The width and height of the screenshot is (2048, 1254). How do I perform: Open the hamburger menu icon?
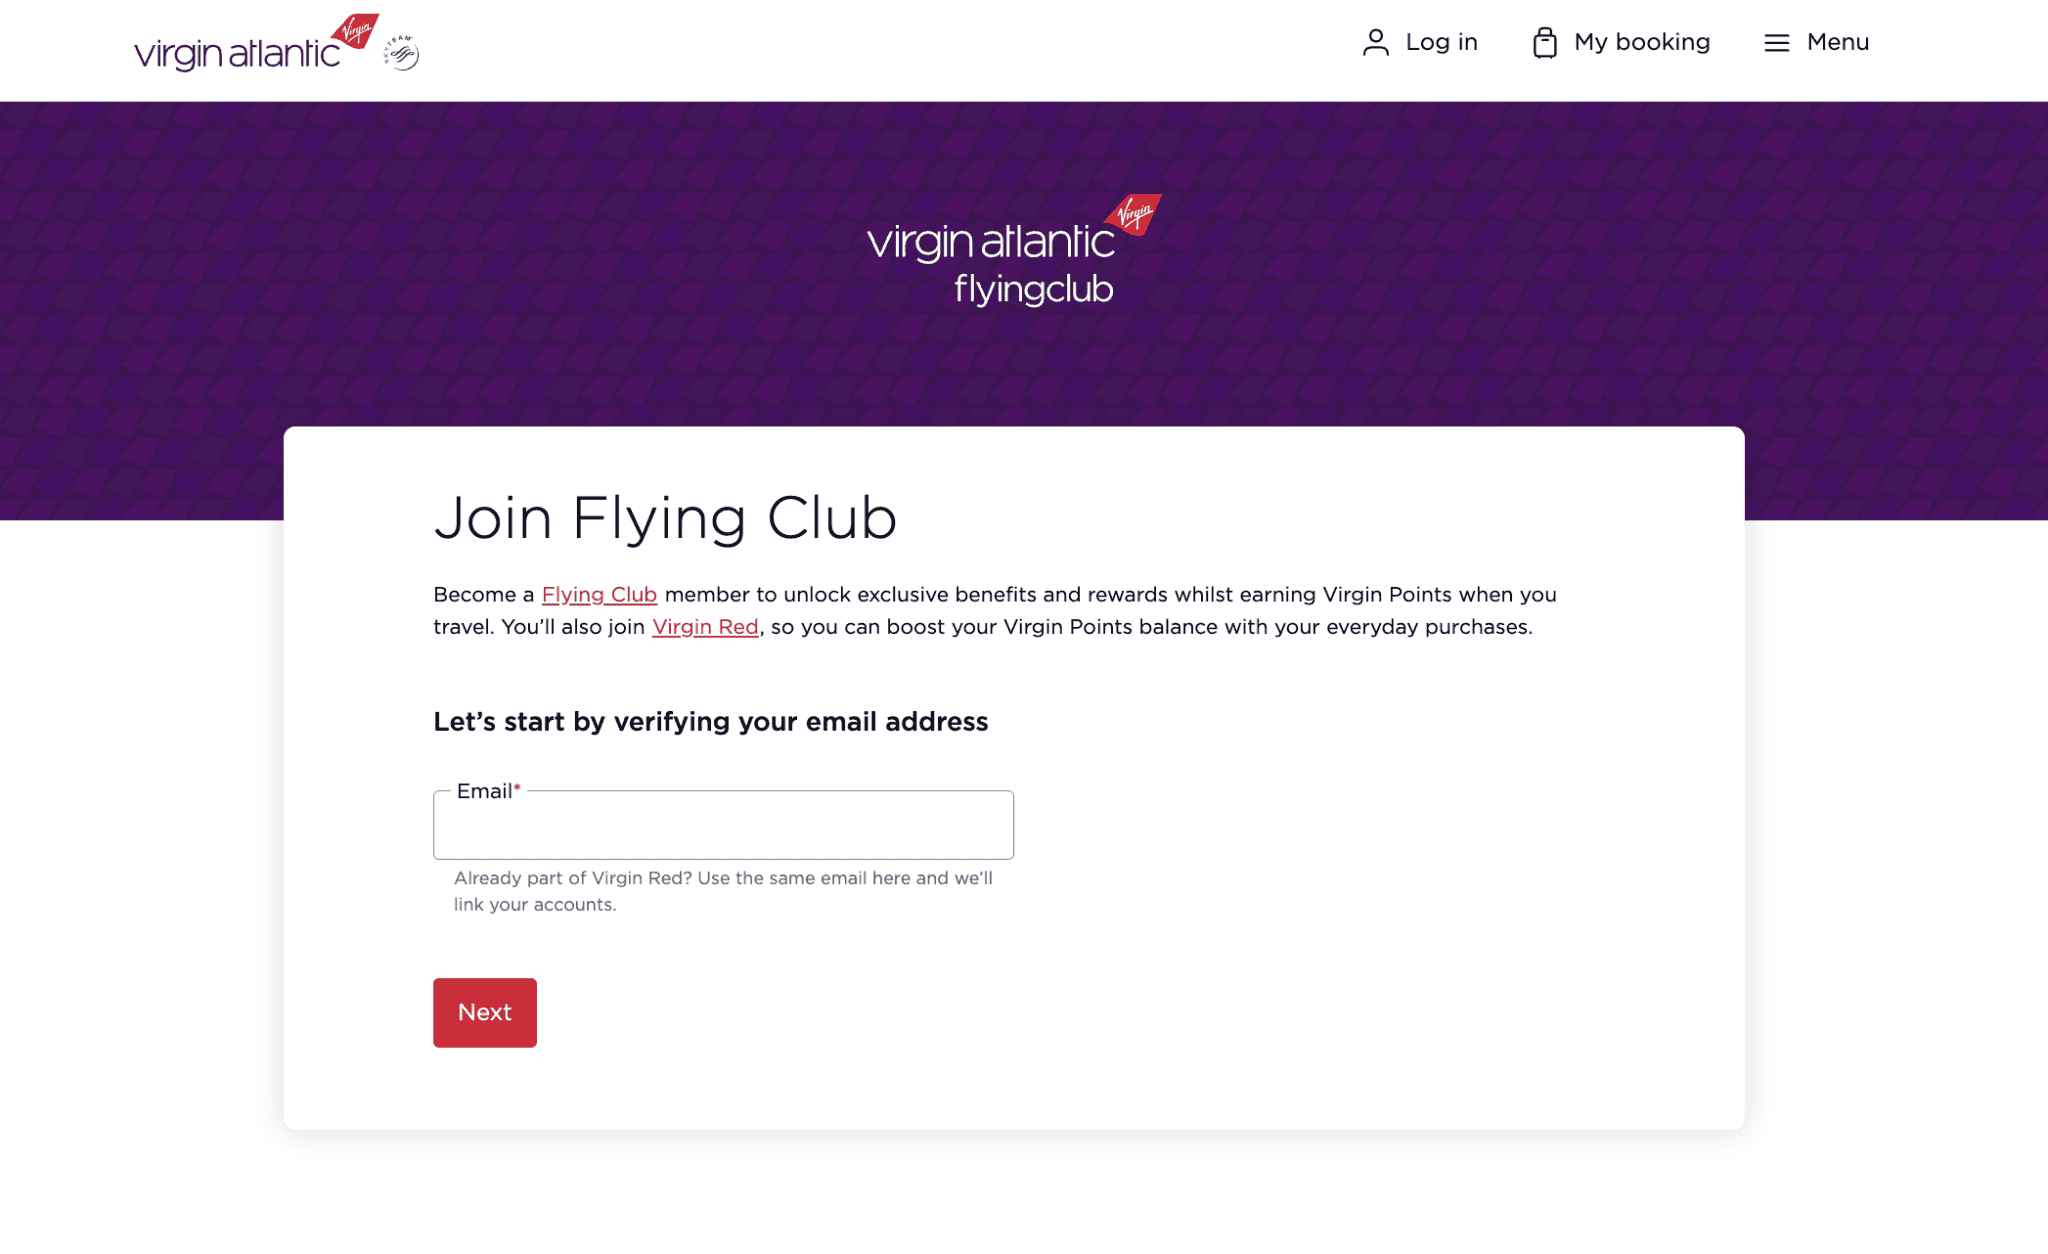(x=1776, y=42)
